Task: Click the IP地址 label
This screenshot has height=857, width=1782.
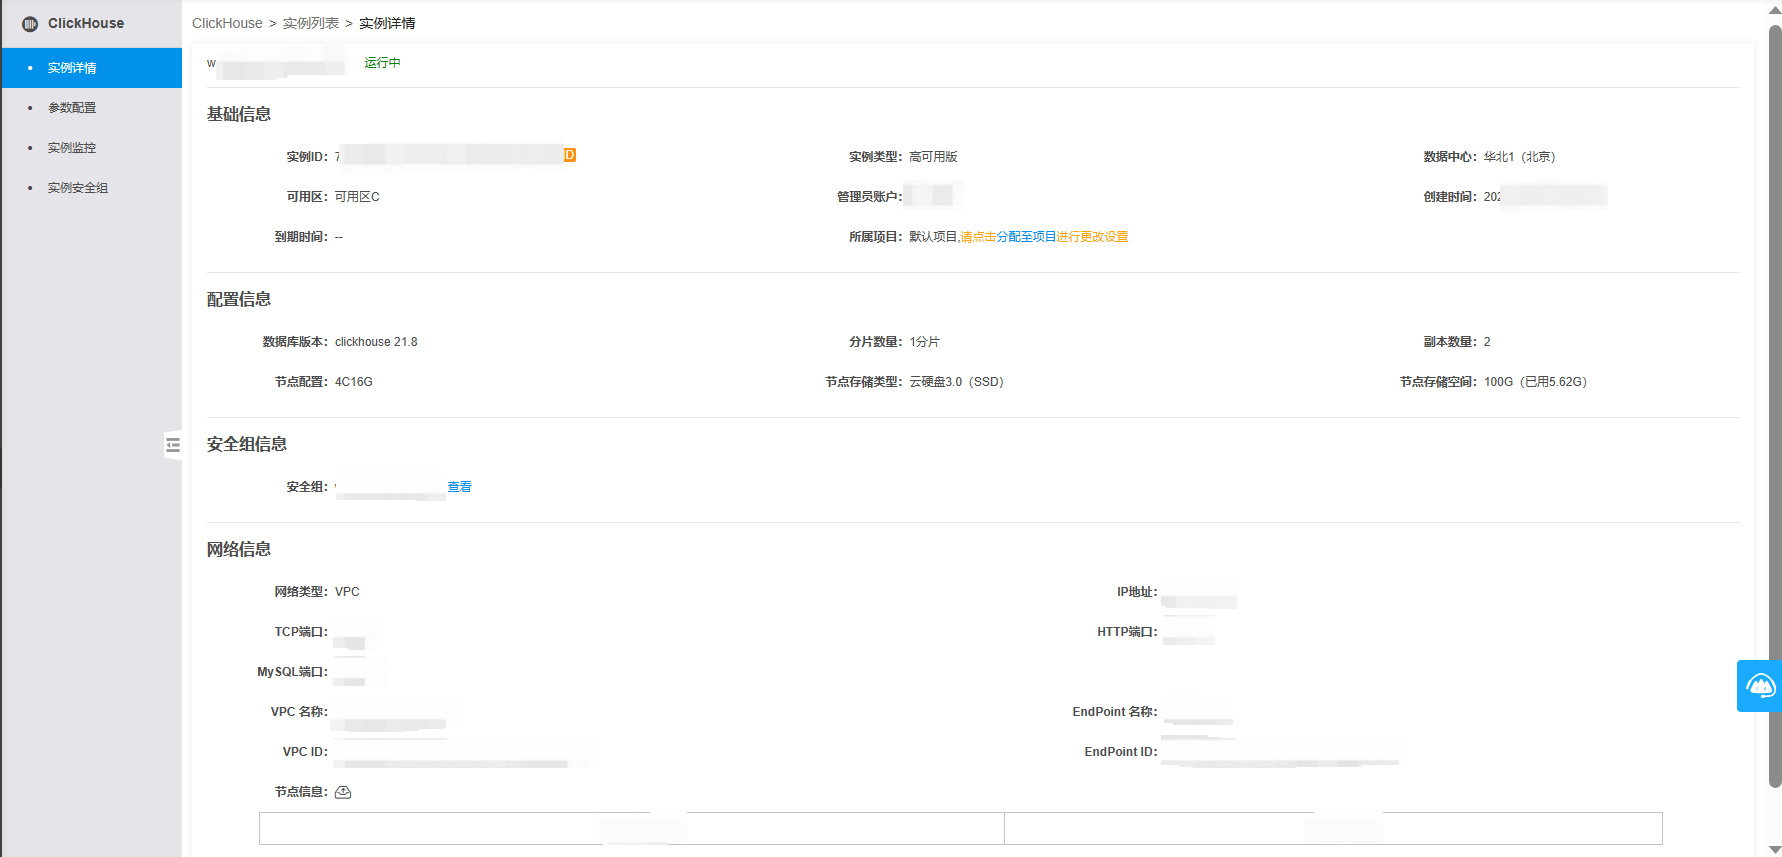Action: coord(1137,592)
